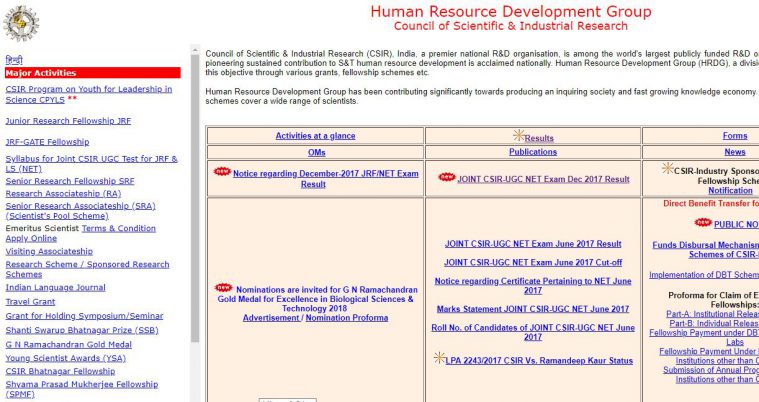Open CSIR Bhatnagar Fellowship link

[60, 371]
